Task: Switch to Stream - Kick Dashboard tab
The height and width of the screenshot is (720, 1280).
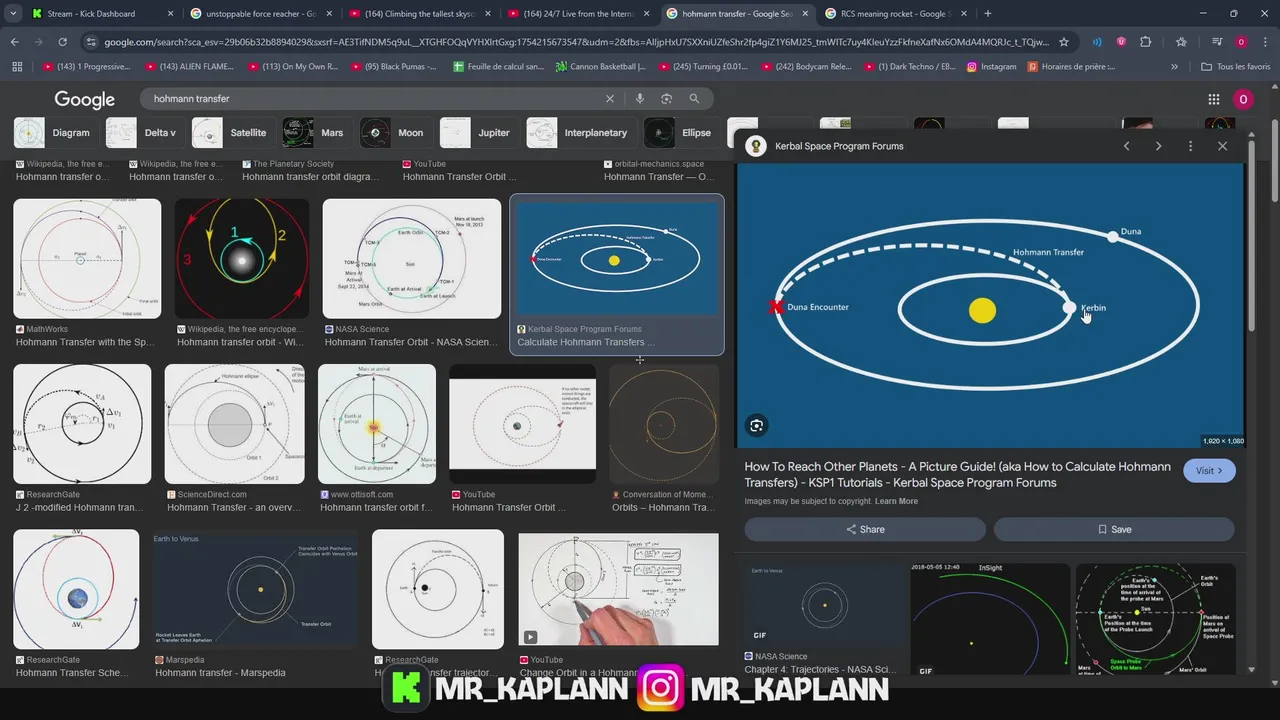Action: coord(100,14)
